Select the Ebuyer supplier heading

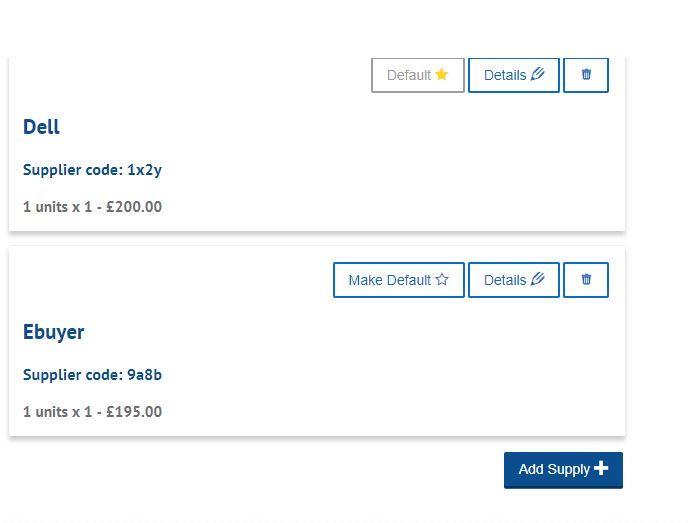click(53, 332)
